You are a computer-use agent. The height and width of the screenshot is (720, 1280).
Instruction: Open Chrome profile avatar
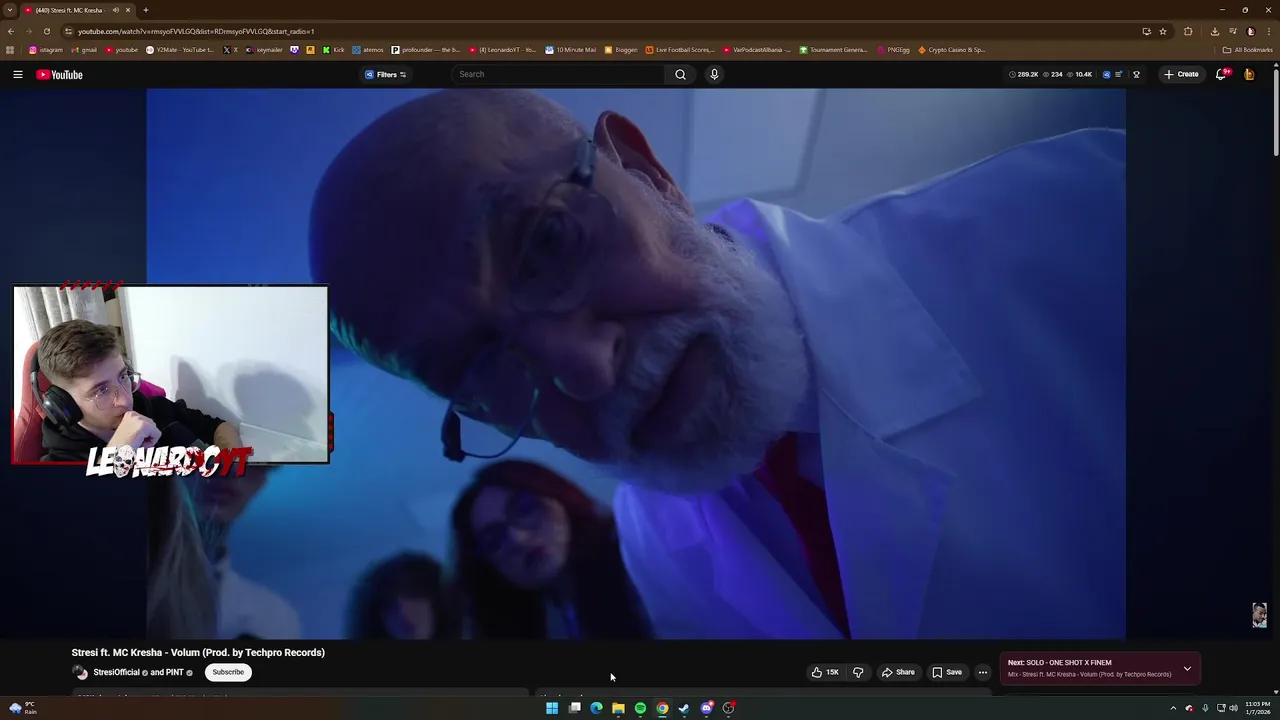click(x=1250, y=31)
